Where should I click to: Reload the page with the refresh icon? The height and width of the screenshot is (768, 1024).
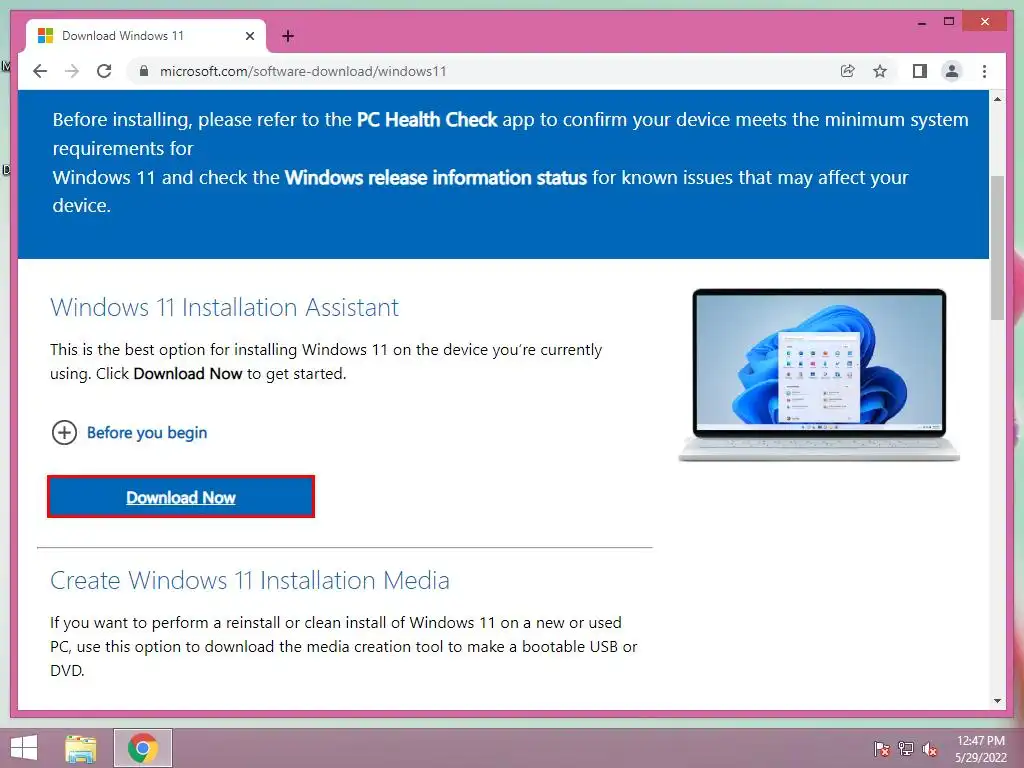coord(104,71)
